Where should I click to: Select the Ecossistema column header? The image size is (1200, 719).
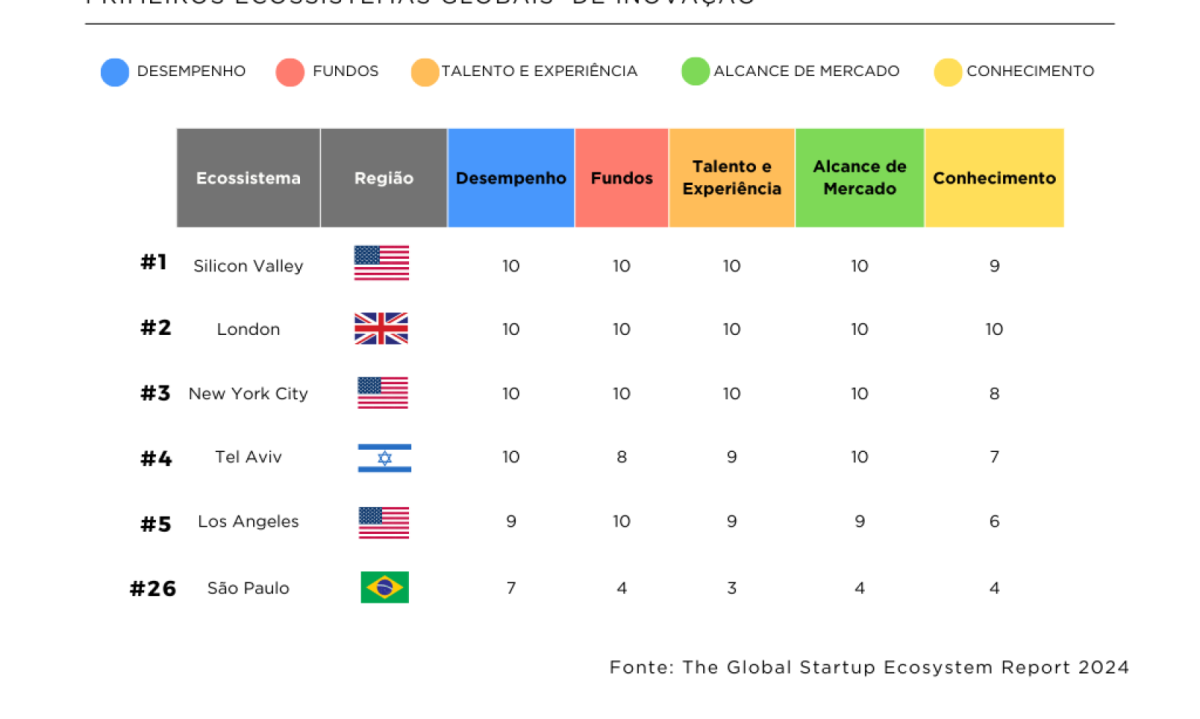coord(248,178)
